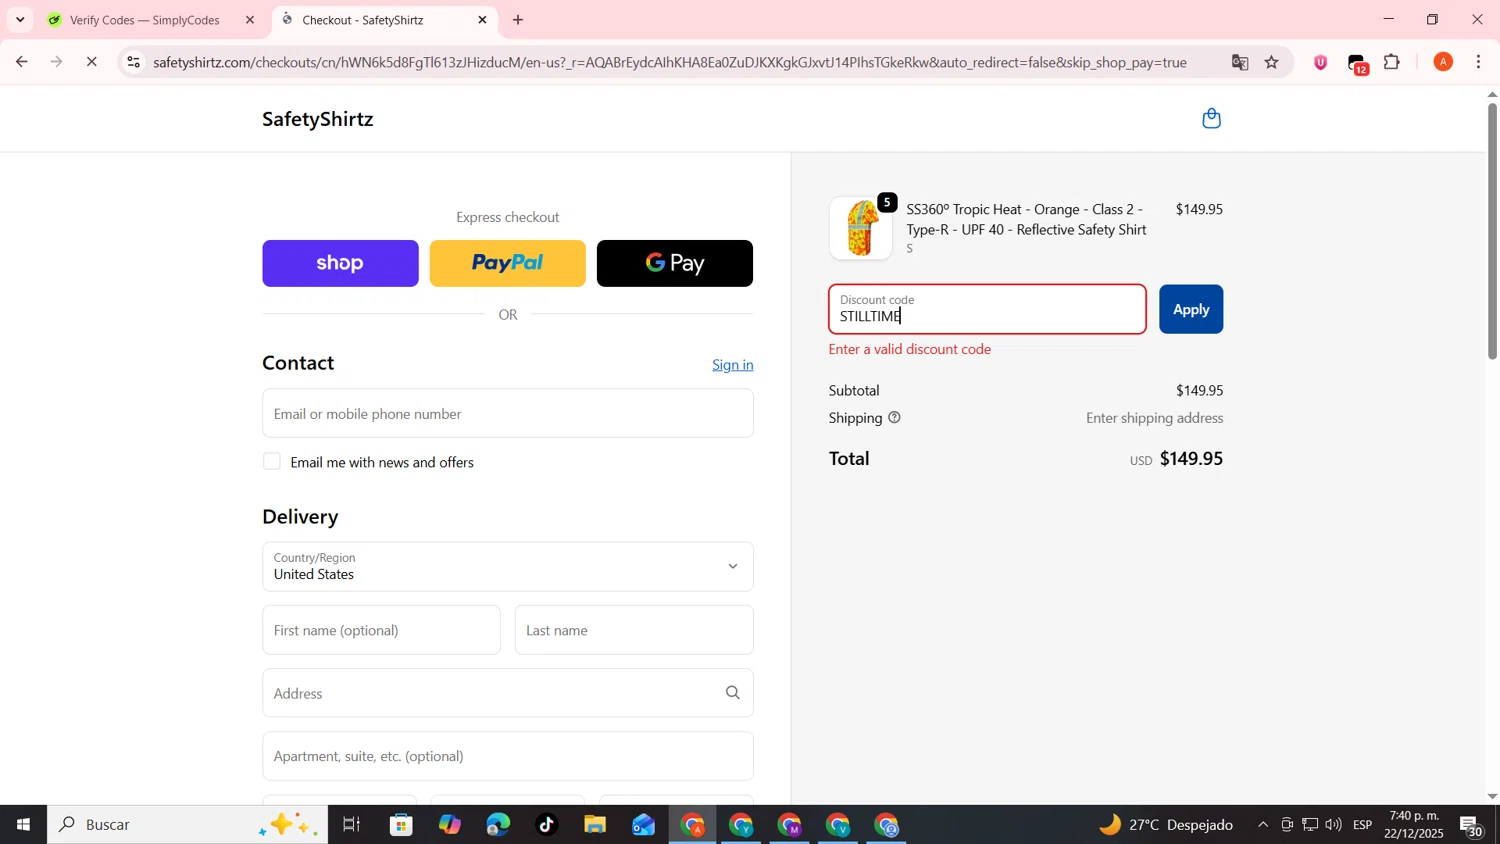
Task: Click the Windows Buscar search box
Action: (188, 825)
